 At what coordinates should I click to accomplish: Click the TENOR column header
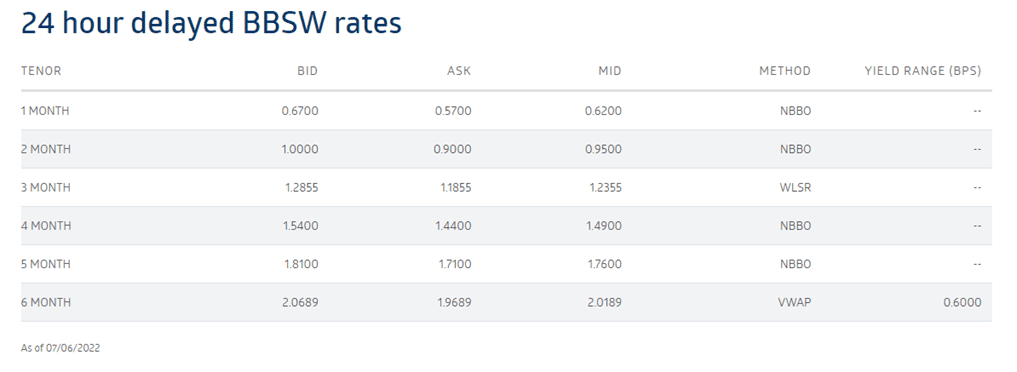pyautogui.click(x=41, y=71)
